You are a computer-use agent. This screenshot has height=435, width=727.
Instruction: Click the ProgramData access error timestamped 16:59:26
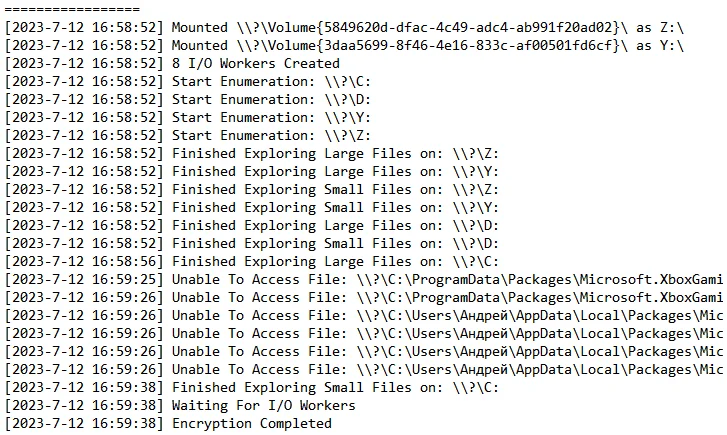coord(400,297)
